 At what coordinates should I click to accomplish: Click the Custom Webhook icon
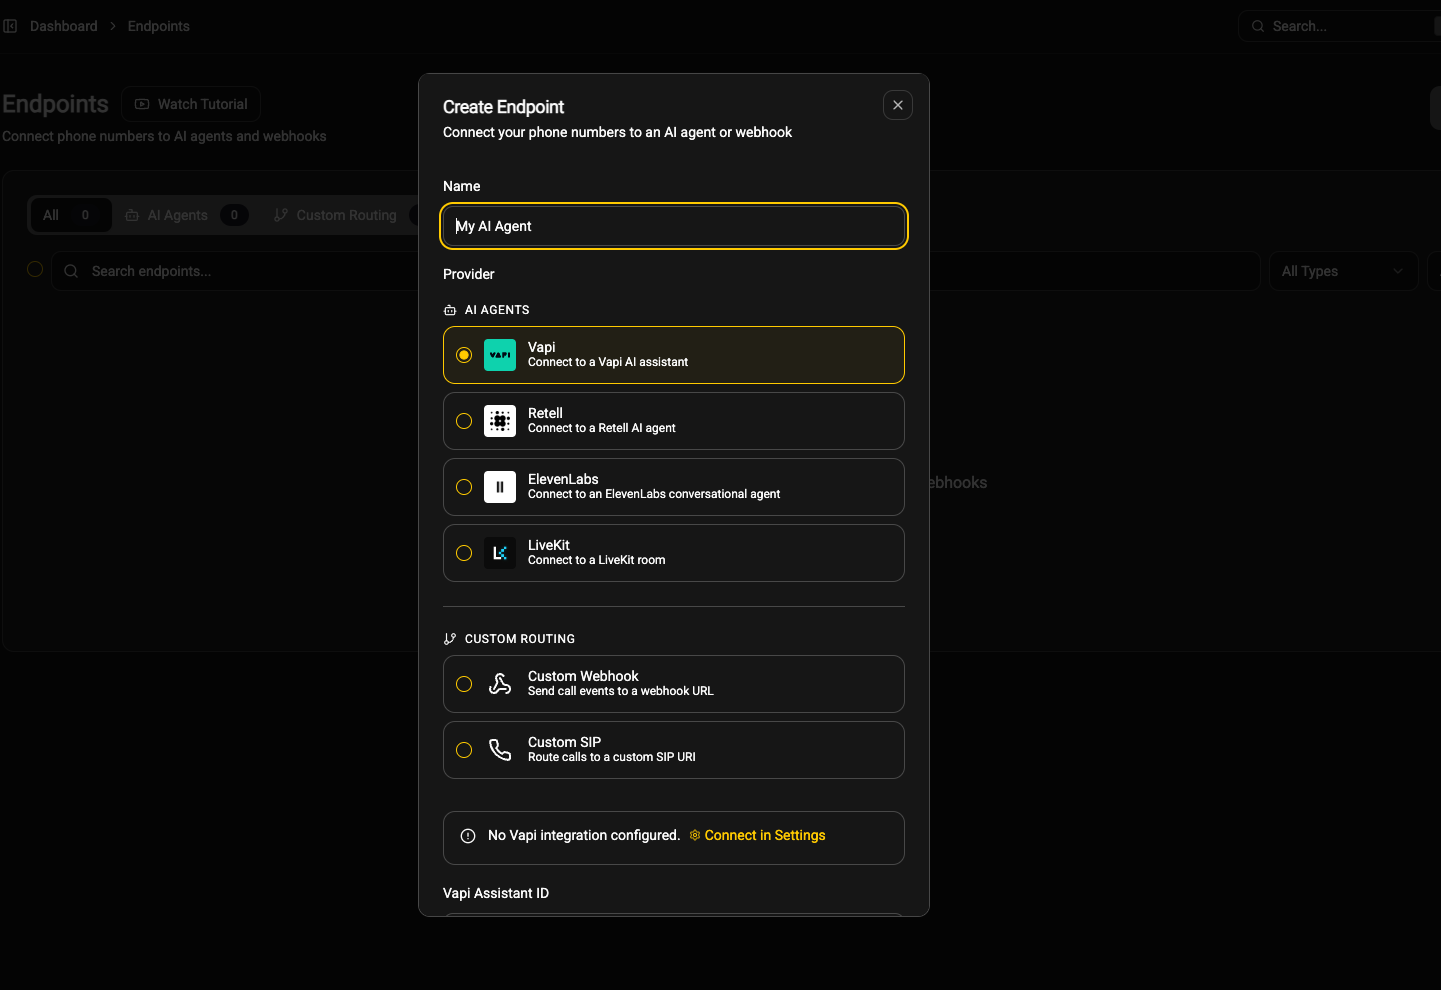tap(500, 684)
